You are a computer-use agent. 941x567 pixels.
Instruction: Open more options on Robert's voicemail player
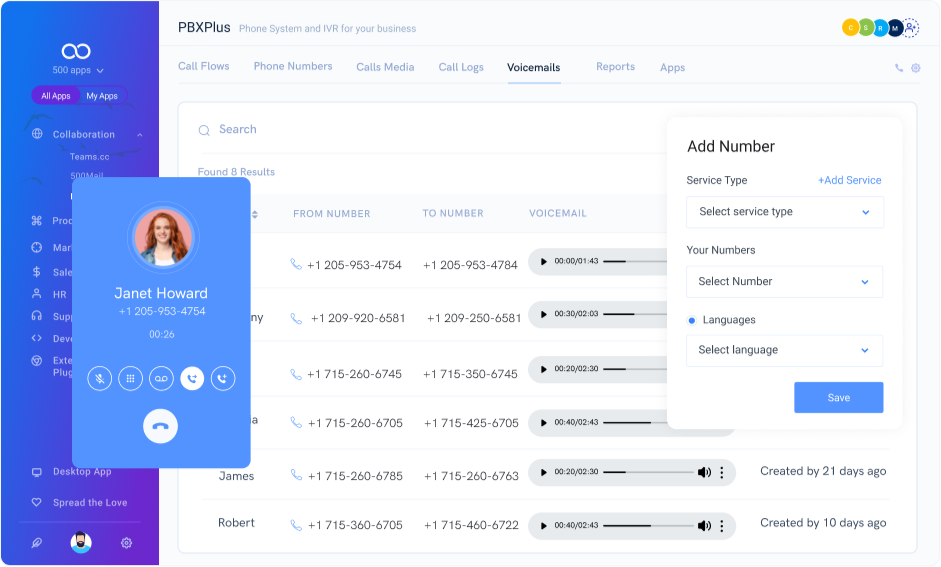pos(722,525)
